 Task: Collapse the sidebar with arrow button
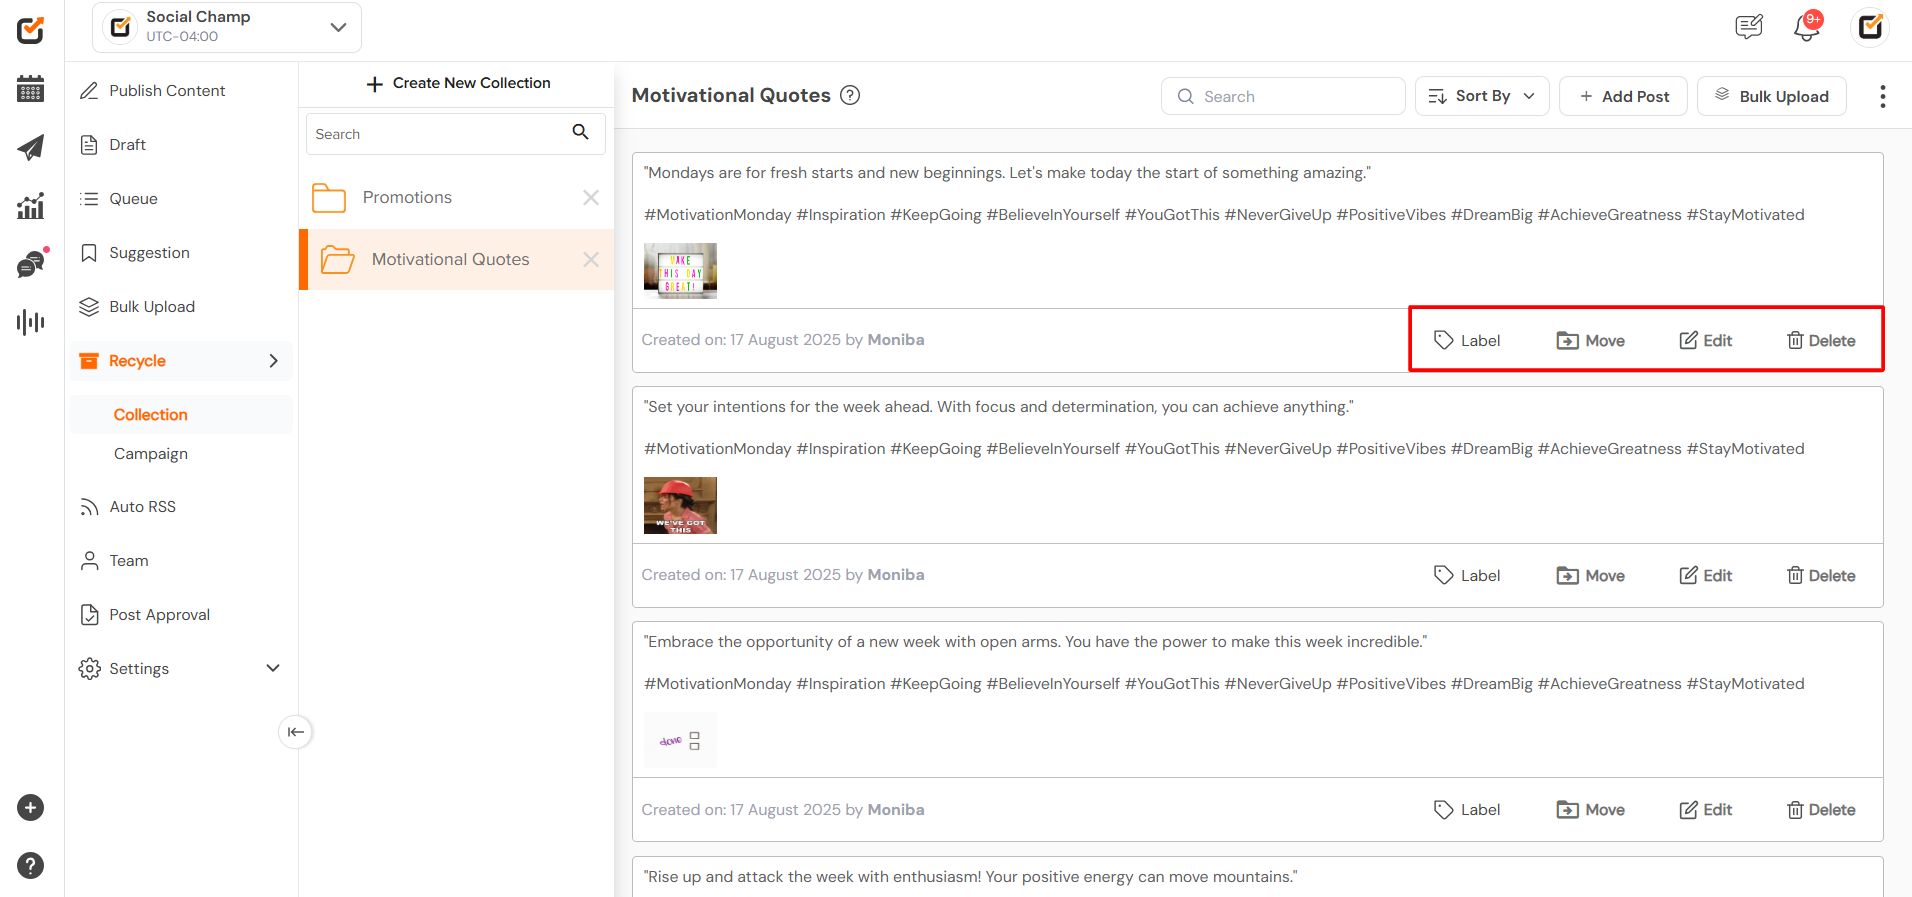(x=295, y=732)
